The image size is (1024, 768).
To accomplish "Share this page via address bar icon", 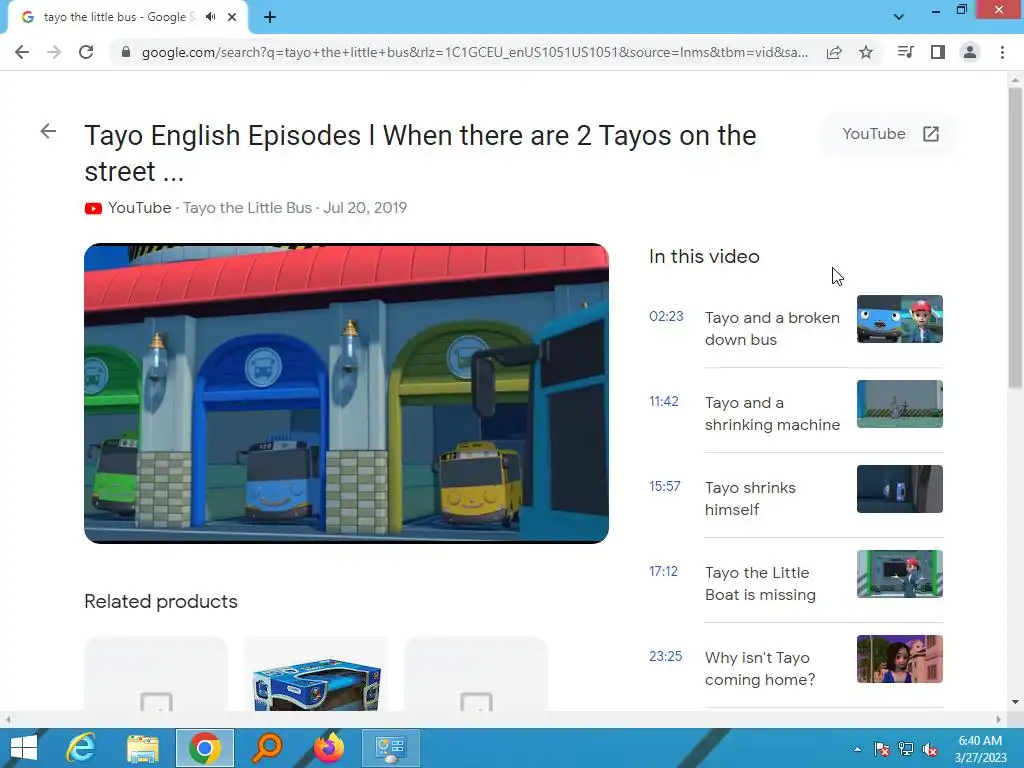I will pos(834,52).
